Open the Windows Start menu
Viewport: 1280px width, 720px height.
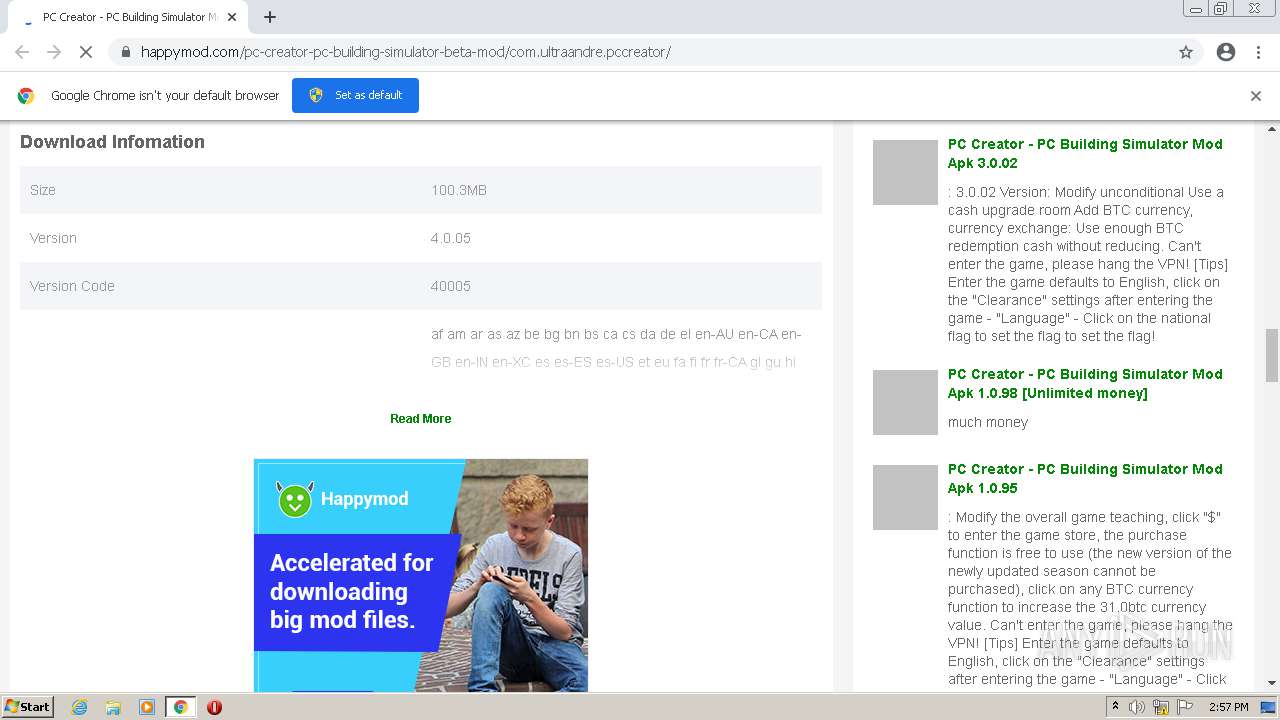28,706
